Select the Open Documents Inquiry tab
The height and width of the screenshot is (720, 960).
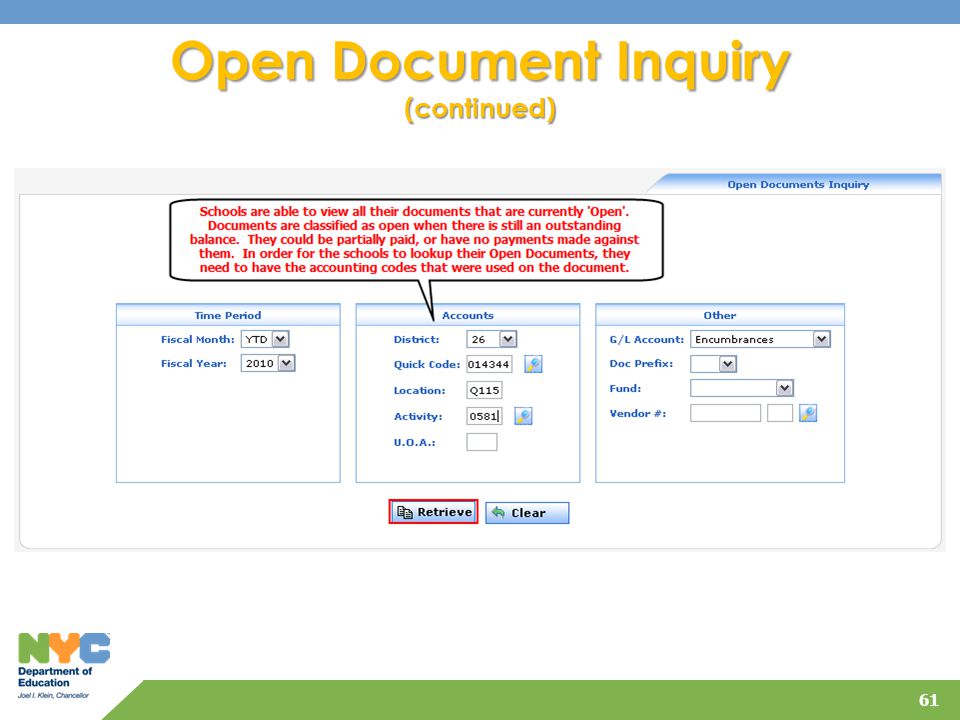pos(798,184)
